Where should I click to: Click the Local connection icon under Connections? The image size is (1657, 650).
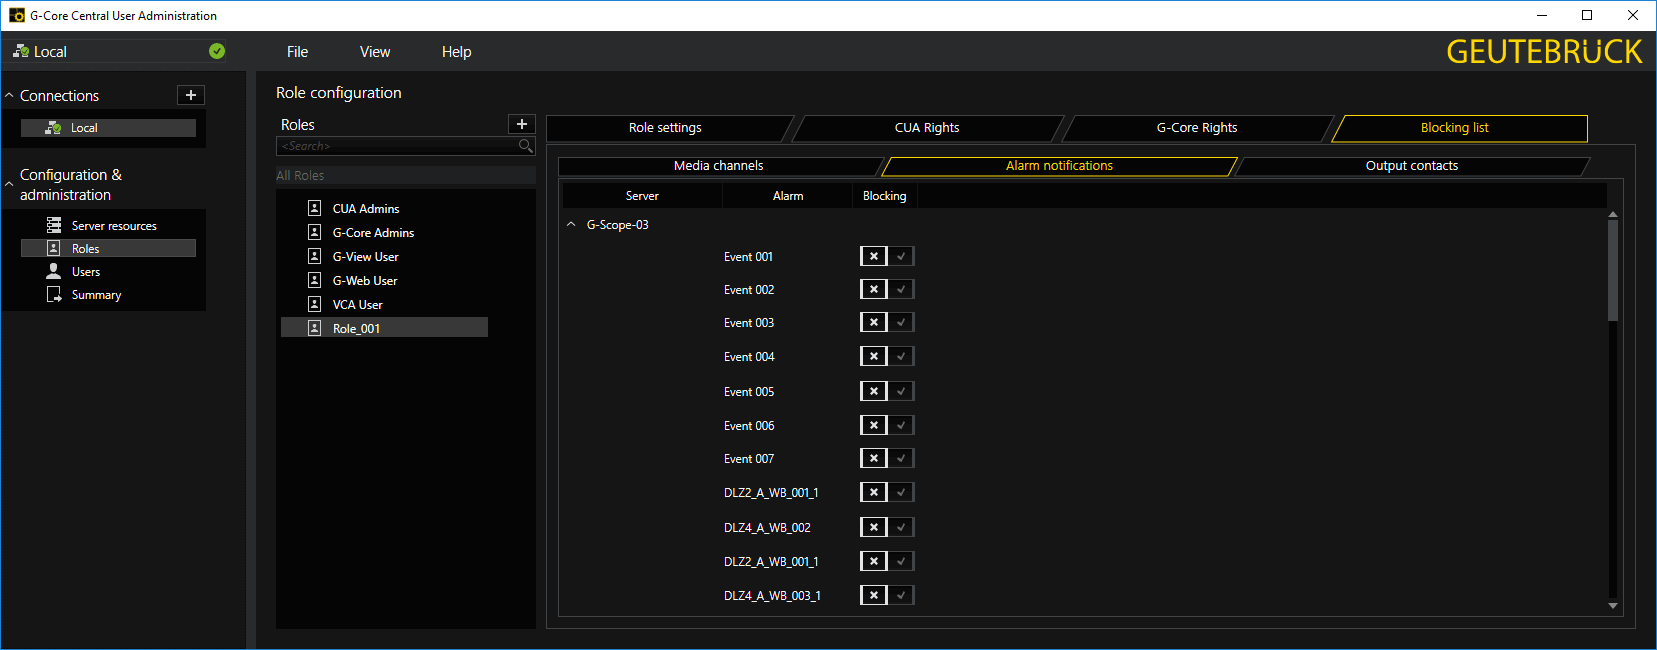pos(54,128)
